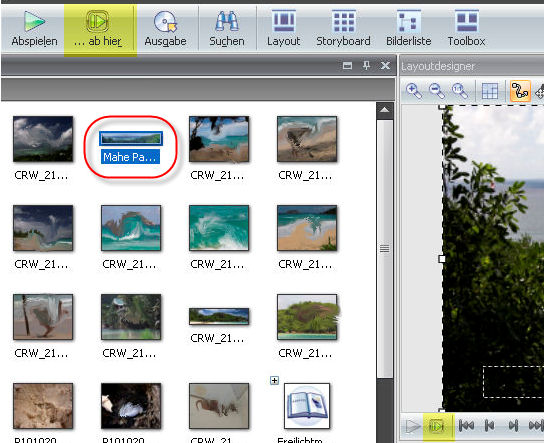The image size is (544, 443).
Task: Open the Ausgabe output tool
Action: pyautogui.click(x=165, y=29)
